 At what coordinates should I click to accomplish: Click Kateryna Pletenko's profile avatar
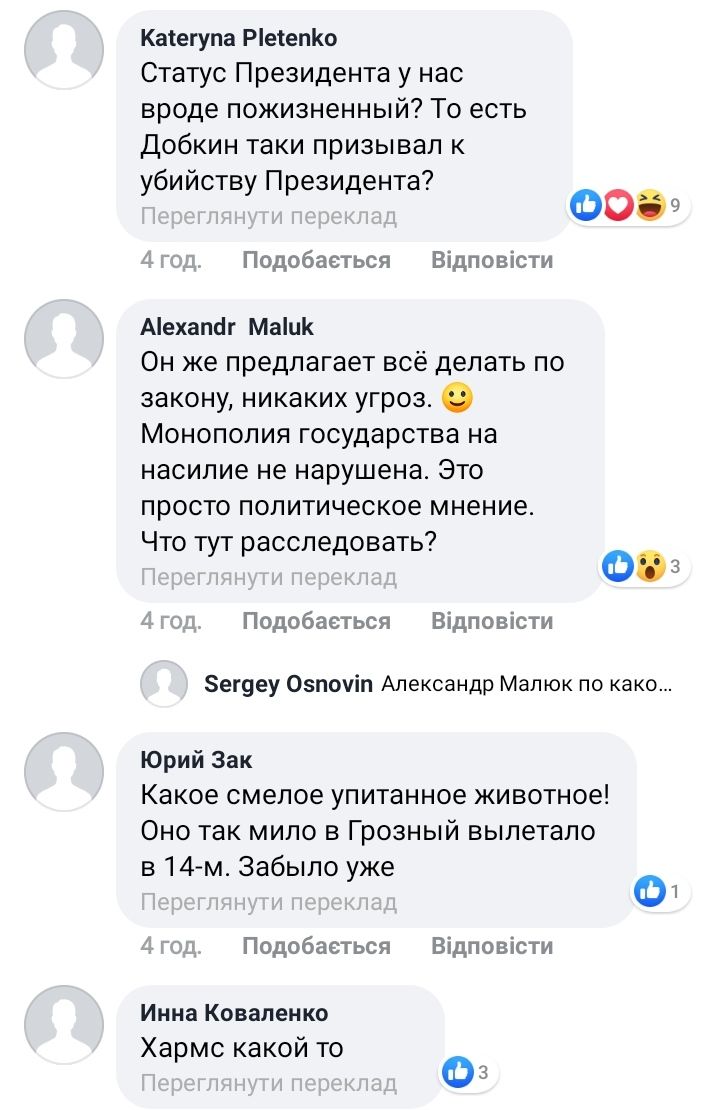[64, 50]
